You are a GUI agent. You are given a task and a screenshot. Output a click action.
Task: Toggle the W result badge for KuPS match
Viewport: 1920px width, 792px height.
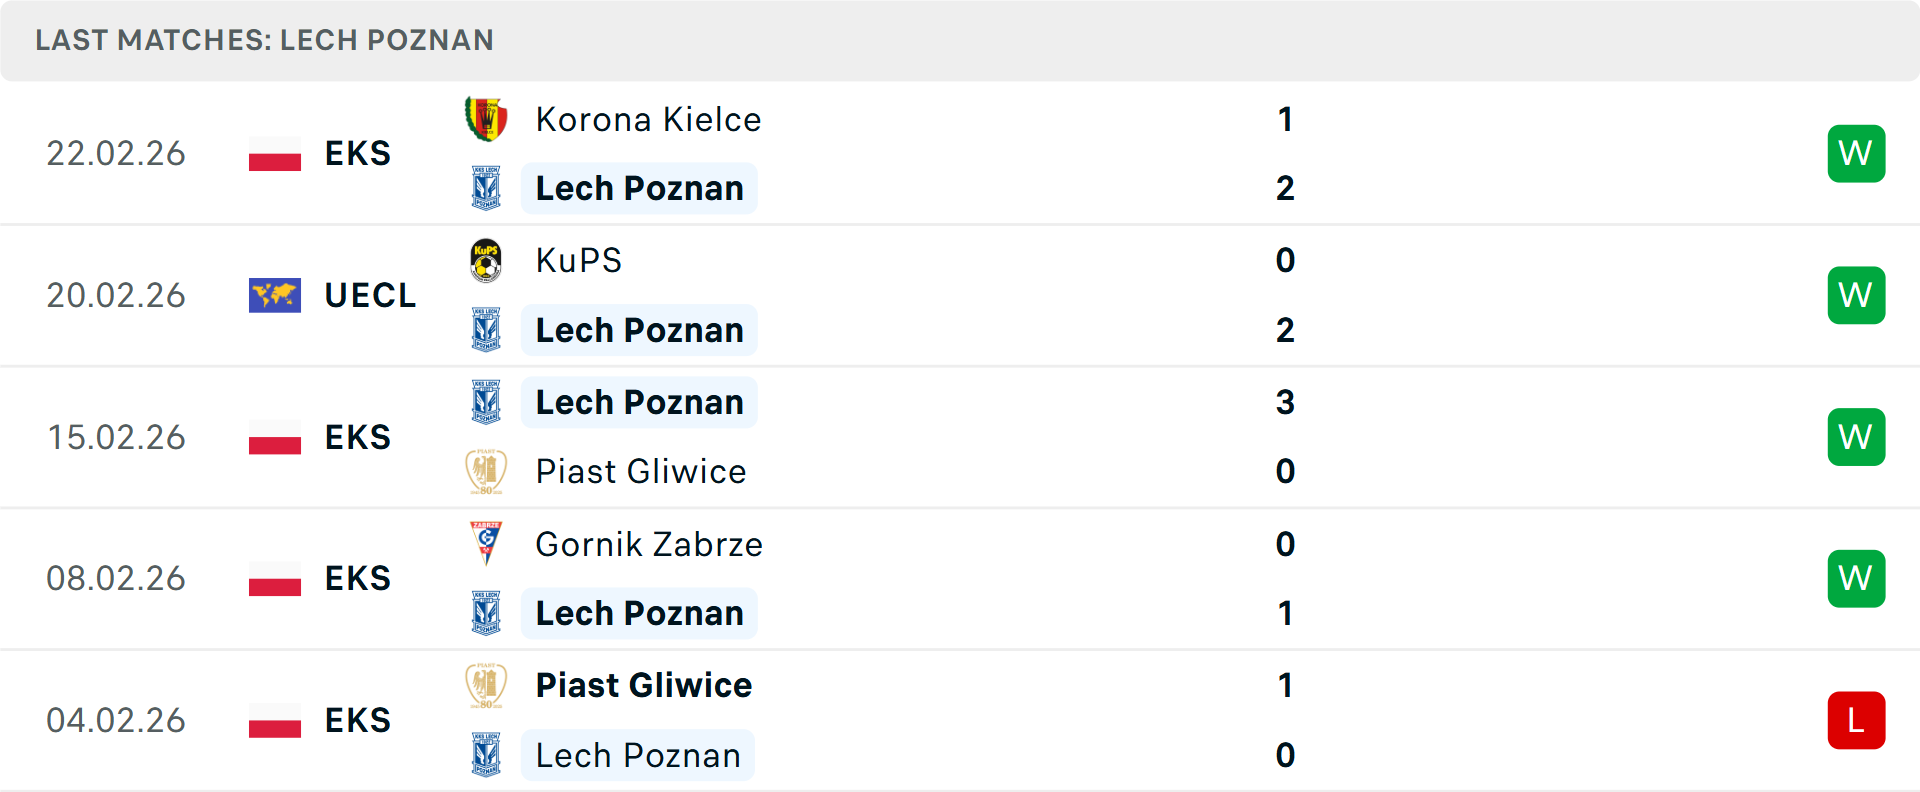click(x=1856, y=295)
